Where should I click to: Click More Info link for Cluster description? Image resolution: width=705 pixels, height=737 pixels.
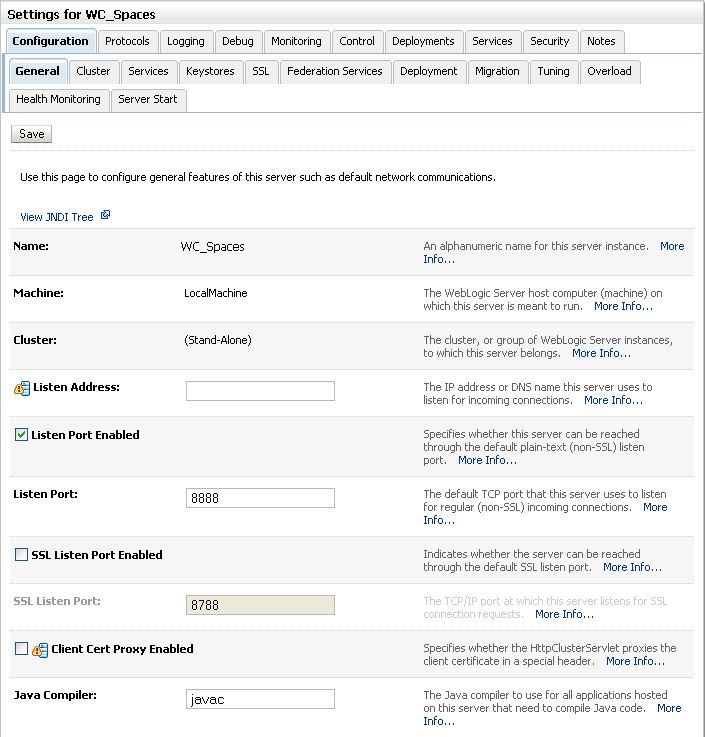[x=601, y=353]
